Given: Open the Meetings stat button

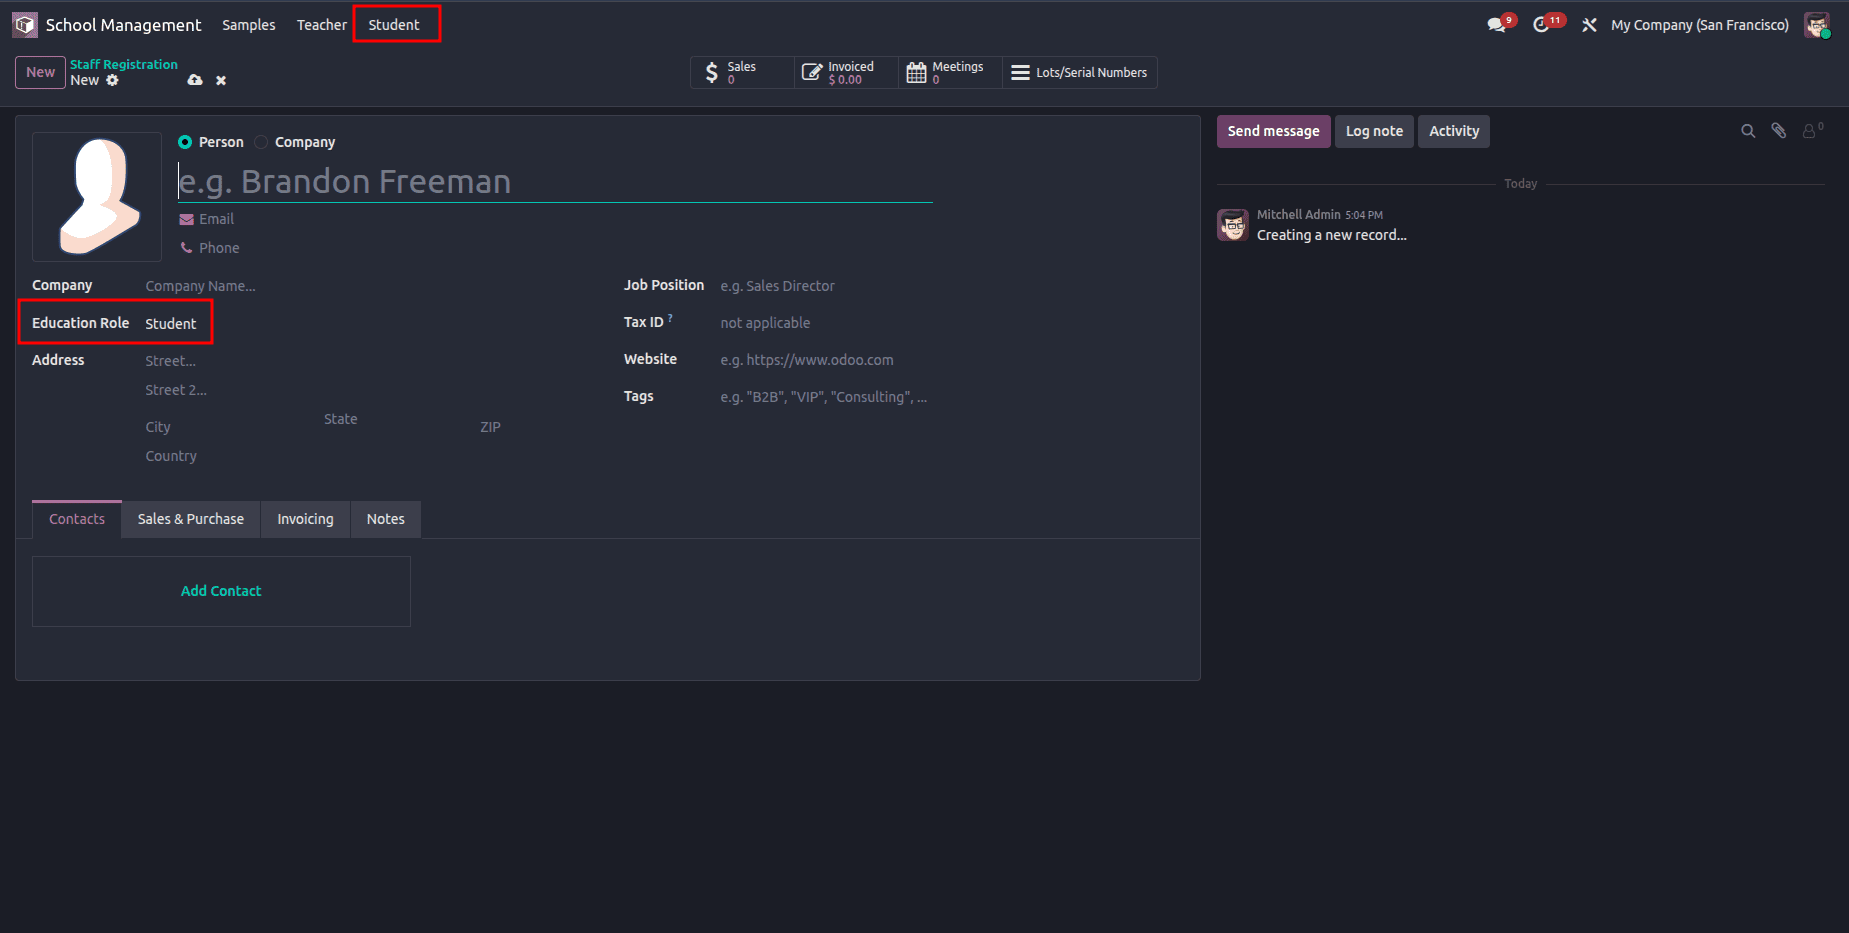Looking at the screenshot, I should click(950, 72).
